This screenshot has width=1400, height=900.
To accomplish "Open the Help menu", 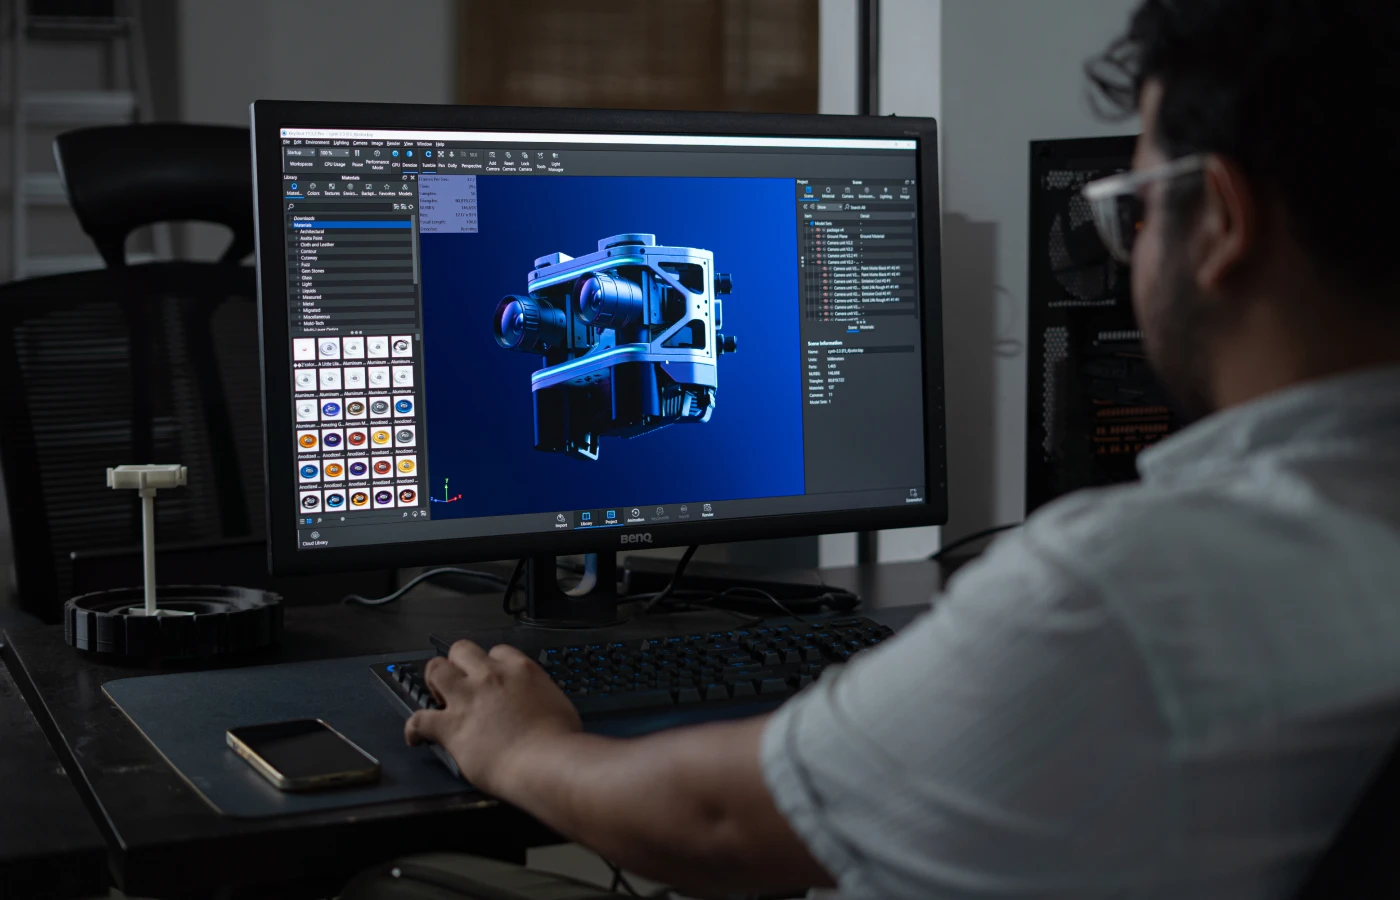I will coord(440,144).
